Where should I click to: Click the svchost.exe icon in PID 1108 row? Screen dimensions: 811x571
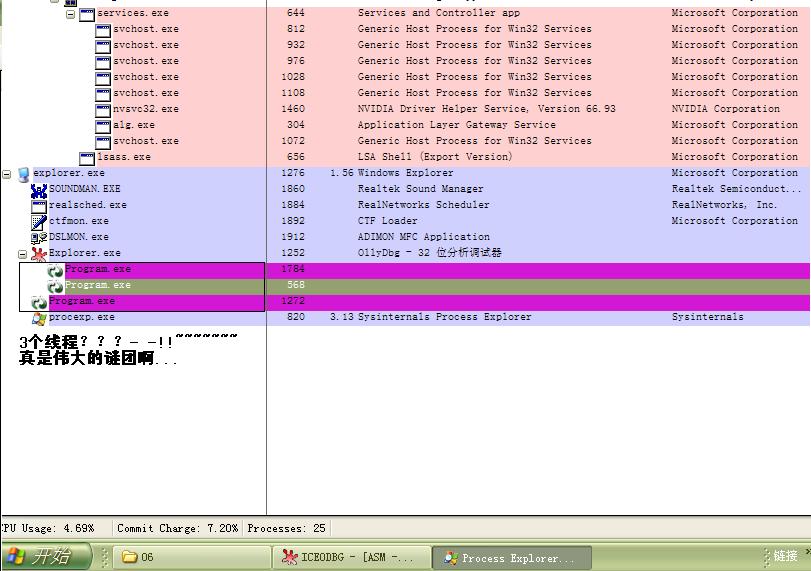103,94
